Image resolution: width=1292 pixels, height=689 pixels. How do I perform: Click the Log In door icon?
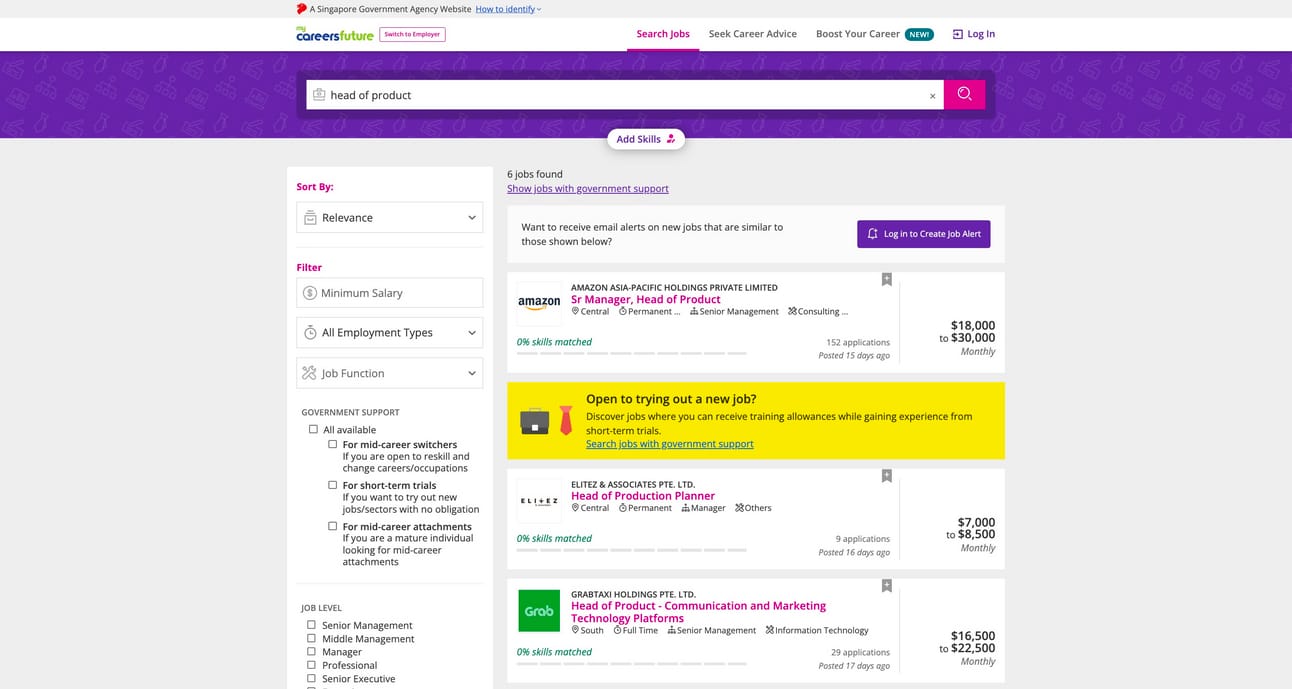coord(957,34)
